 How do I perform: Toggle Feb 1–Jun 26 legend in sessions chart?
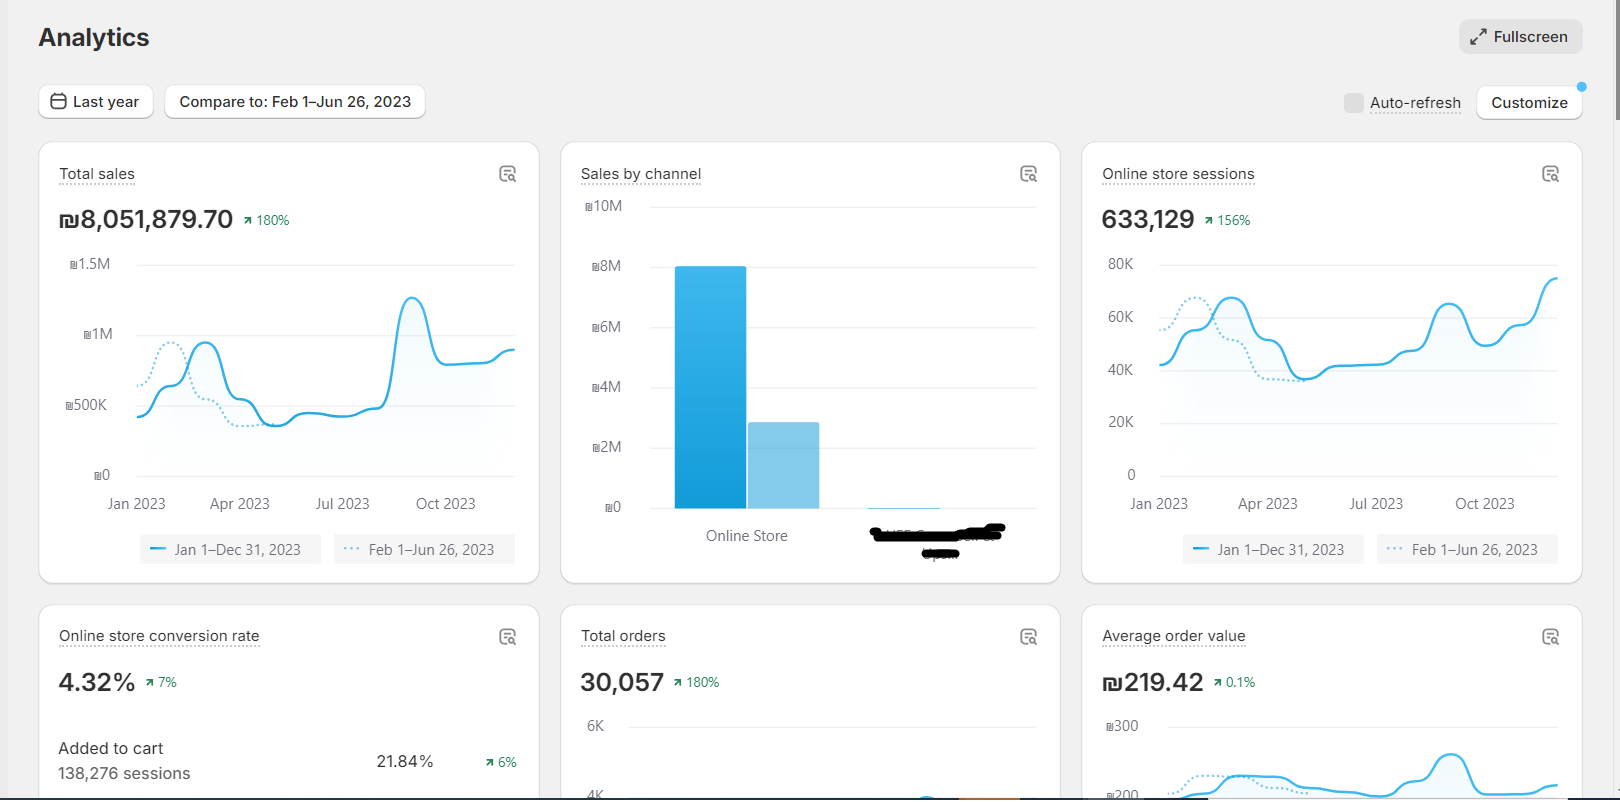pos(1467,549)
